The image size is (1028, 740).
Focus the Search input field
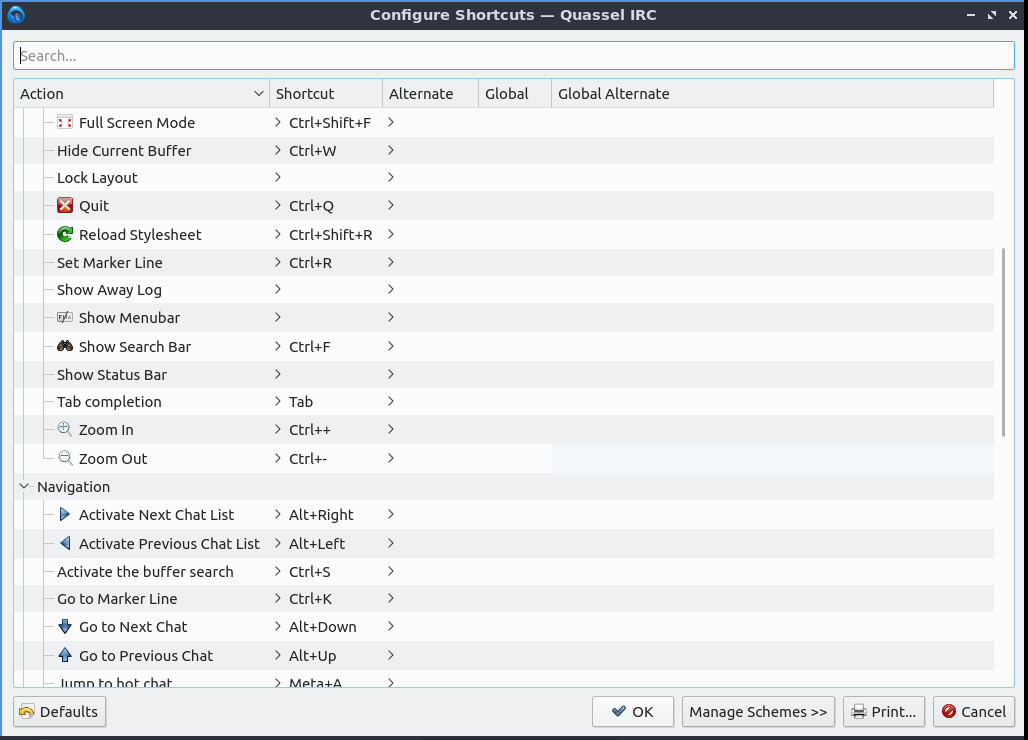pos(514,56)
